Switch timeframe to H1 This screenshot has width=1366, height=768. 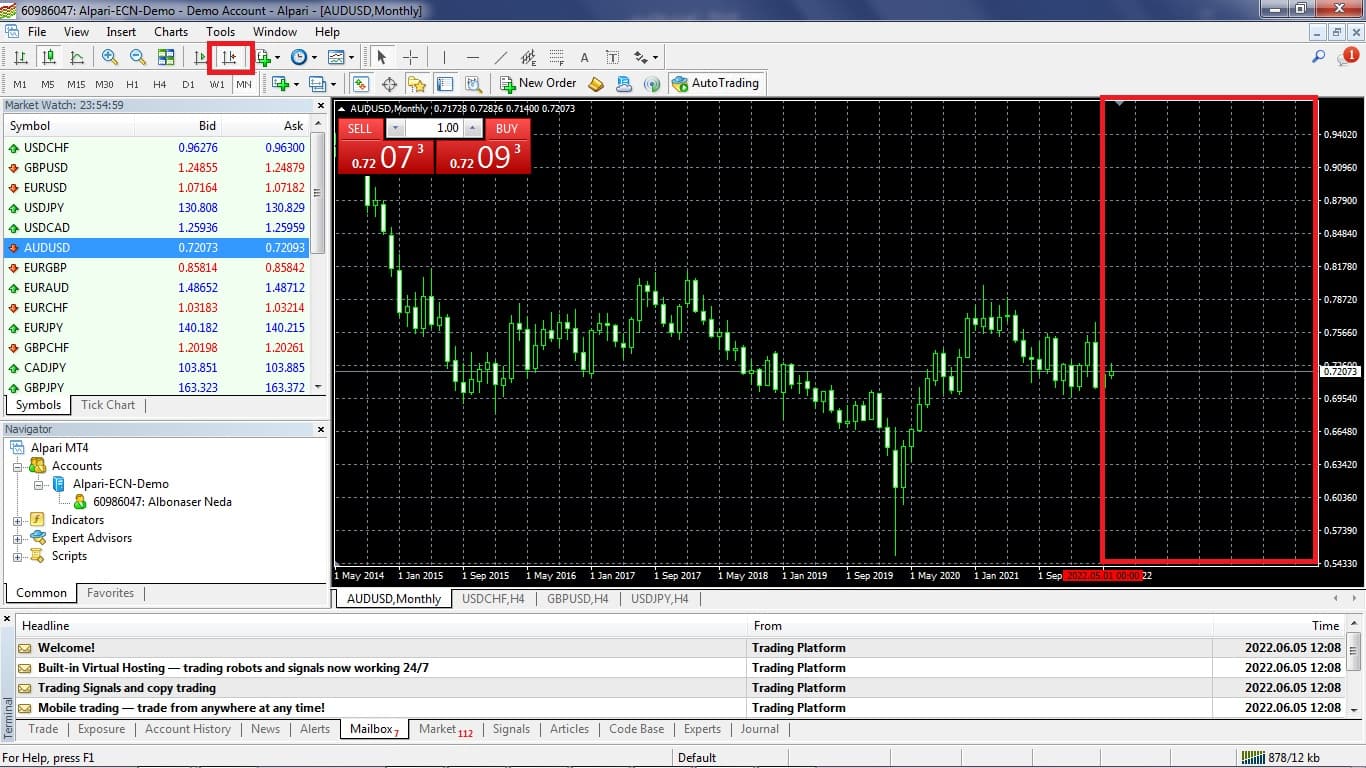(132, 84)
